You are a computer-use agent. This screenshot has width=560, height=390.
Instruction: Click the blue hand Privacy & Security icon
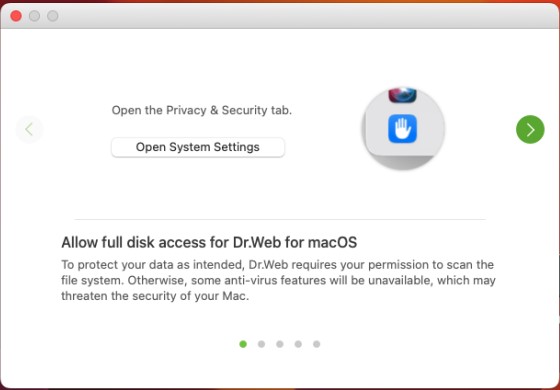[402, 129]
